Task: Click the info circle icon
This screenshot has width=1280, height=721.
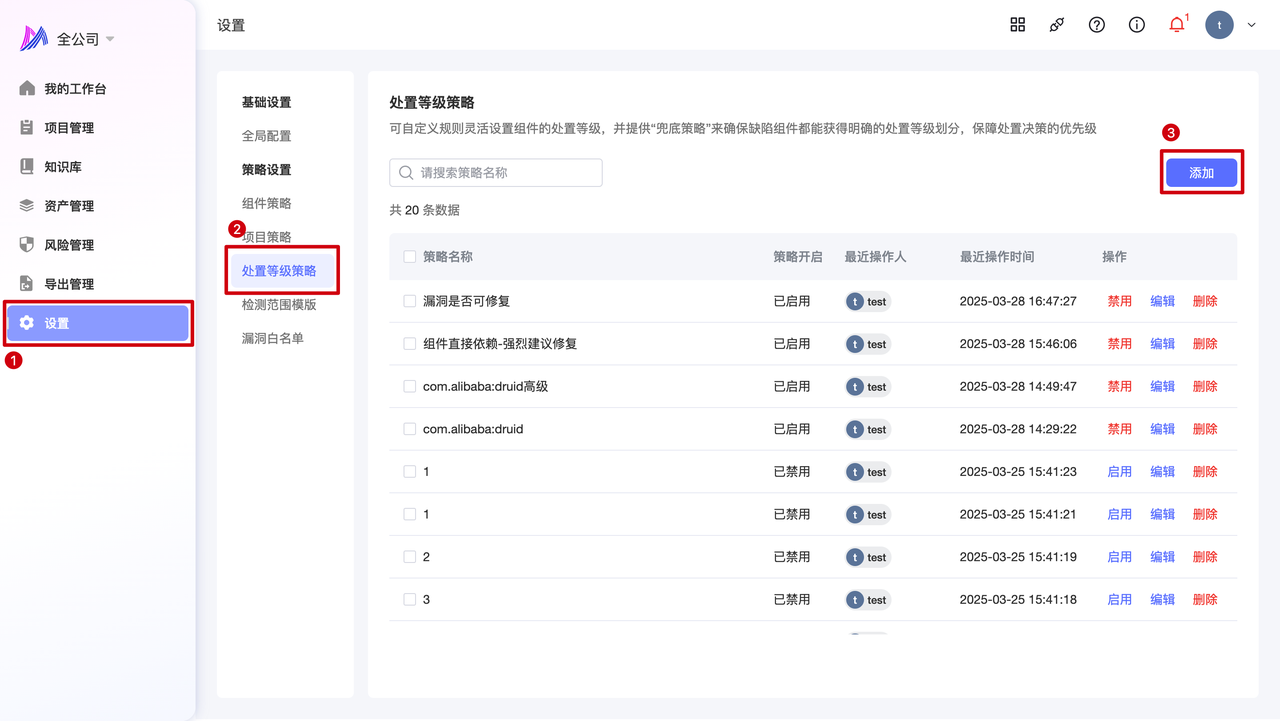Action: pos(1137,25)
